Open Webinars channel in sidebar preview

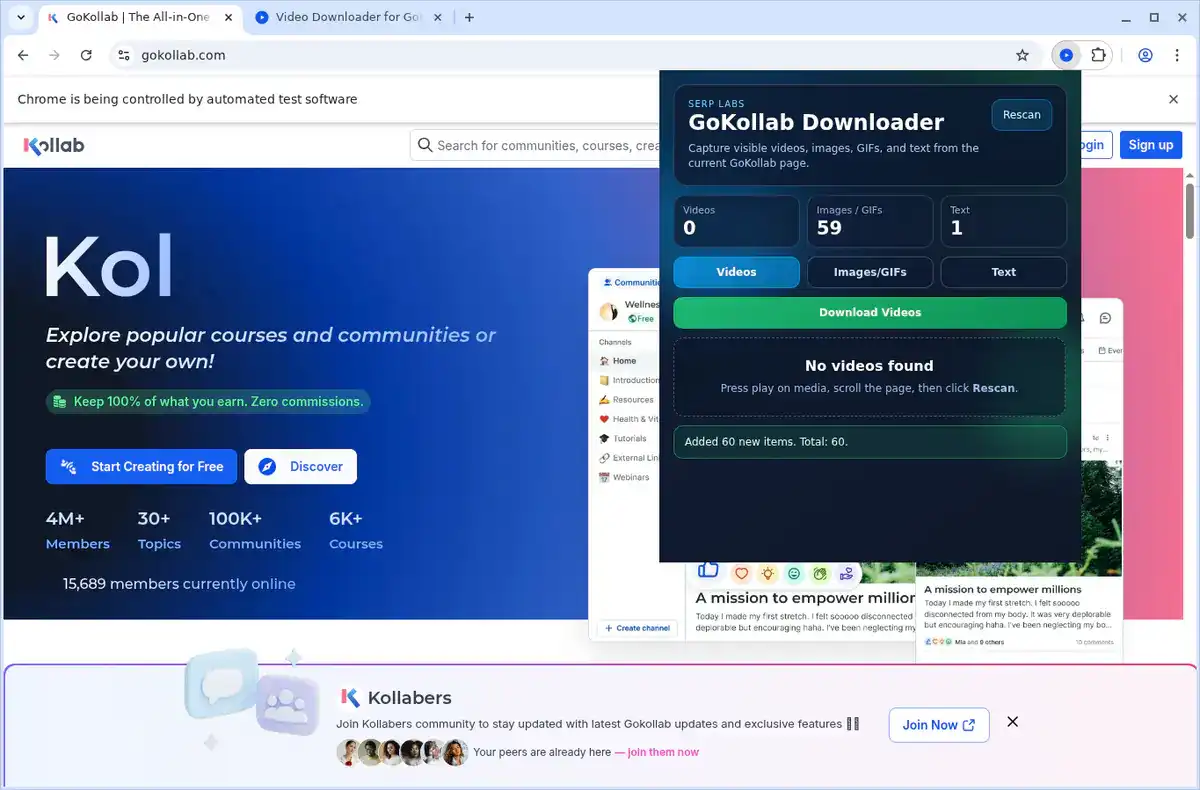coord(630,477)
